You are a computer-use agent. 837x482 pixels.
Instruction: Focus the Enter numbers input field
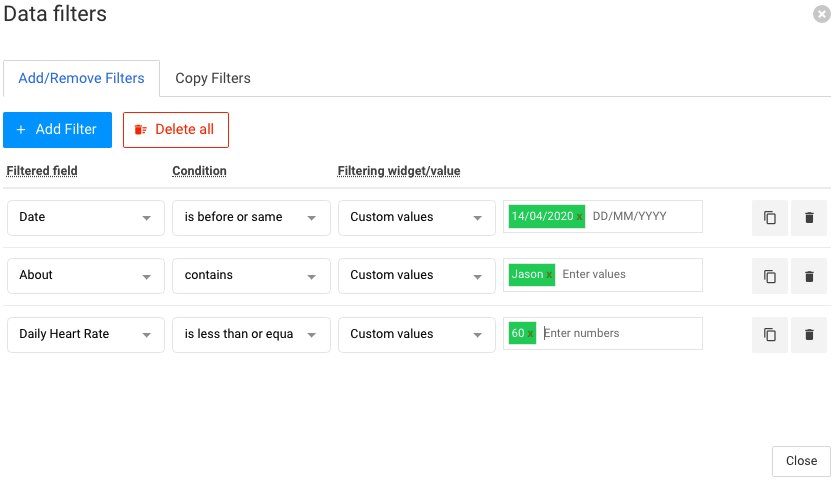pos(621,334)
